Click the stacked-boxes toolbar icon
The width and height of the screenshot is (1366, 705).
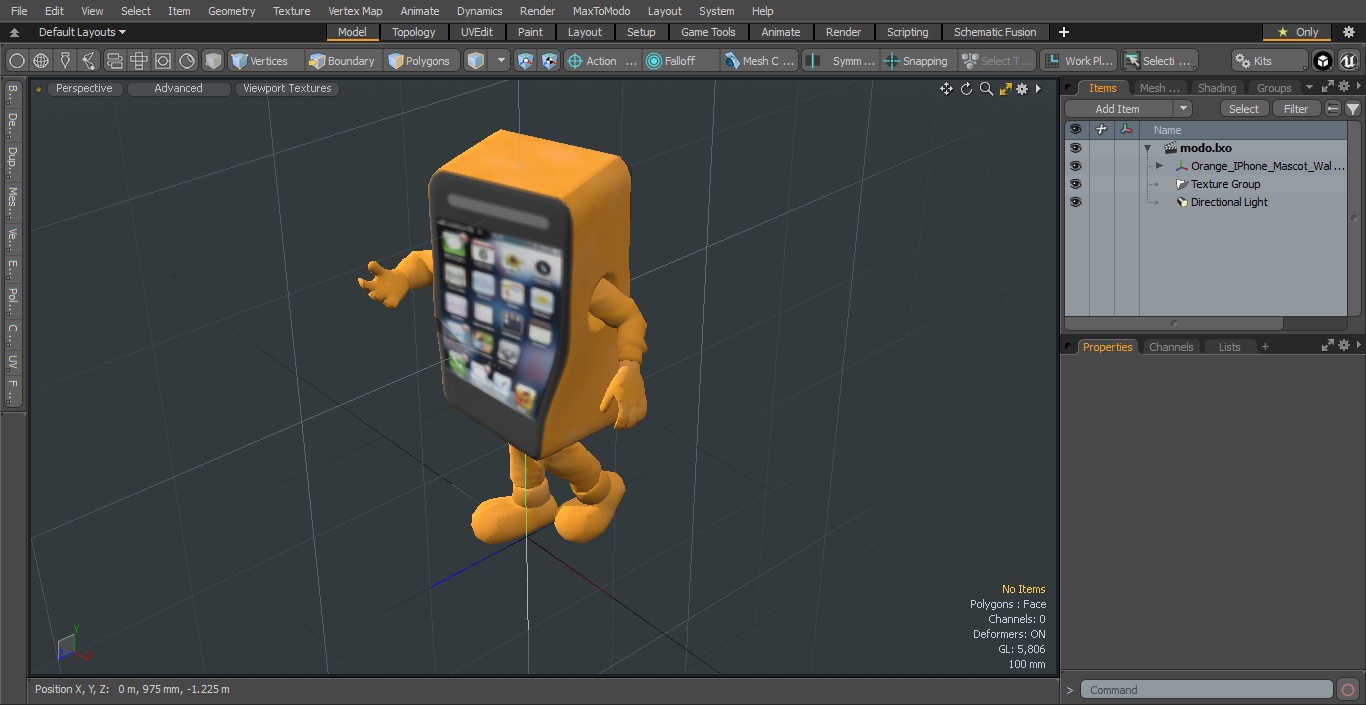[x=114, y=61]
